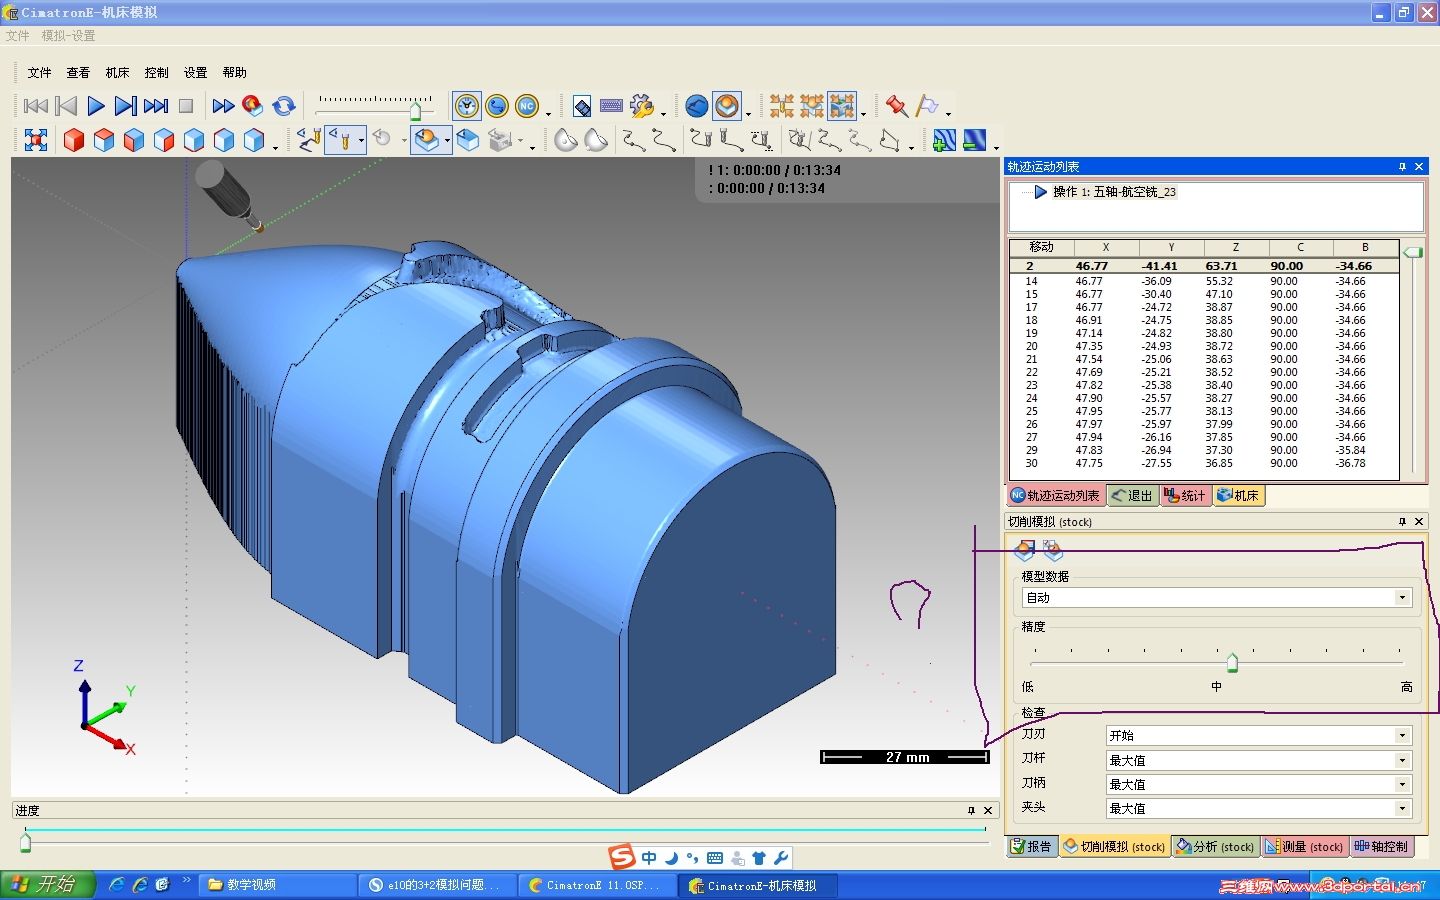Click the Windows 开始 start button
Image resolution: width=1440 pixels, height=900 pixels.
tap(47, 885)
